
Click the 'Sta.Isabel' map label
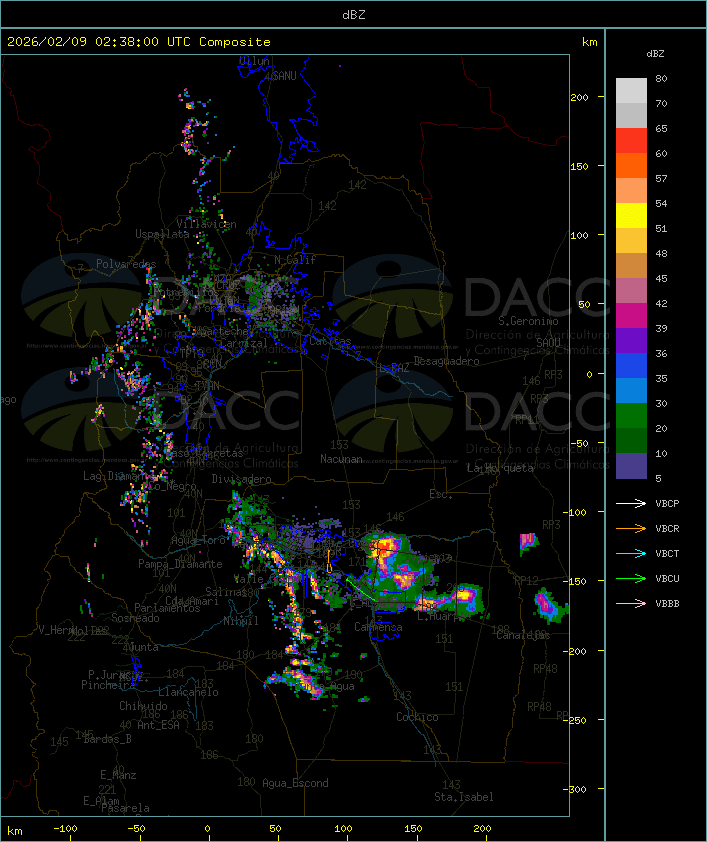coord(464,797)
